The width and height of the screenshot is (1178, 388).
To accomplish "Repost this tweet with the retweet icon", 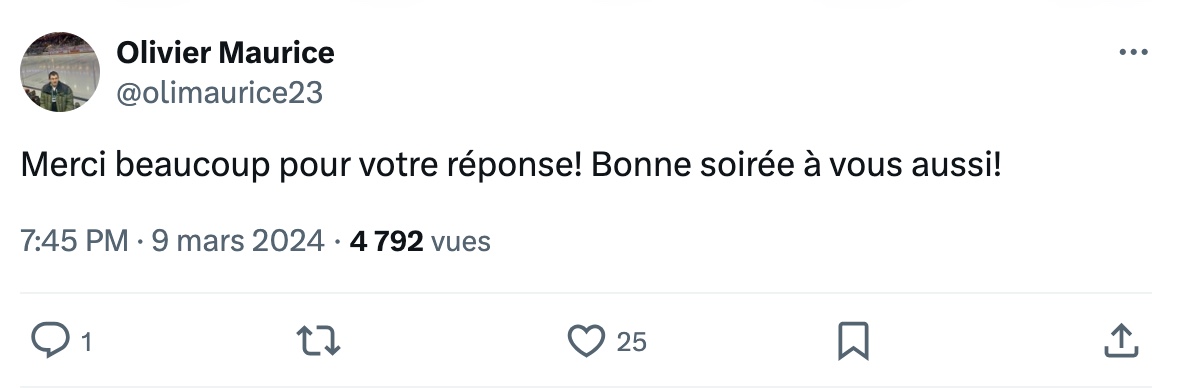I will point(319,341).
